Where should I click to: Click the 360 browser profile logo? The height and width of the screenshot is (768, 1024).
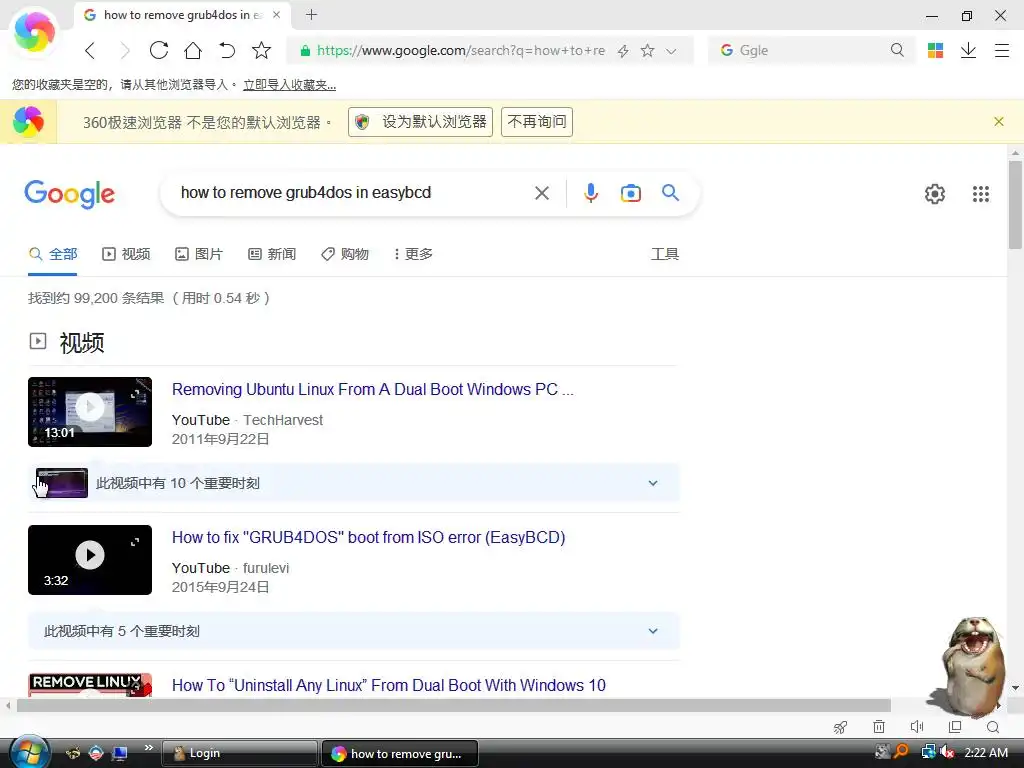[x=35, y=31]
